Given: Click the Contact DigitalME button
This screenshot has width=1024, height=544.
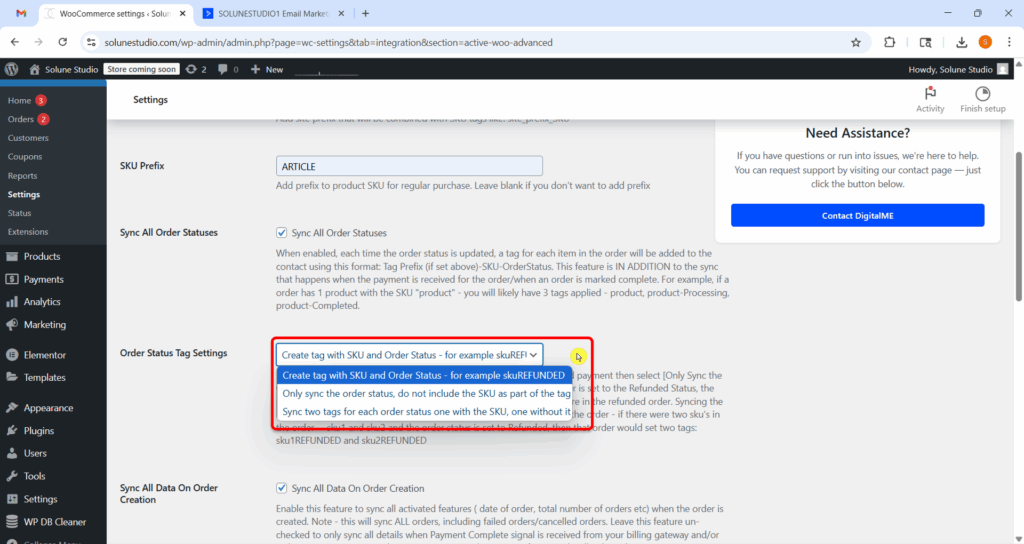Looking at the screenshot, I should [857, 216].
